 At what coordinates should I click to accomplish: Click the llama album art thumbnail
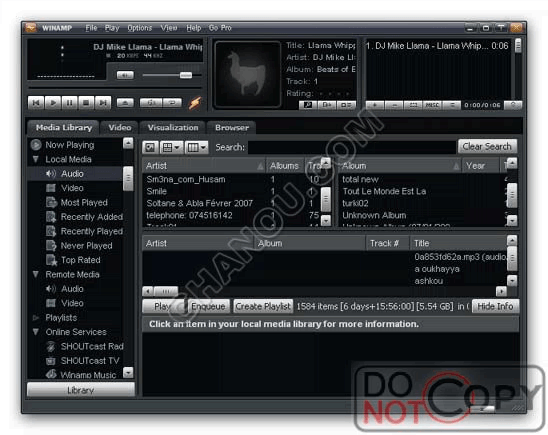247,74
